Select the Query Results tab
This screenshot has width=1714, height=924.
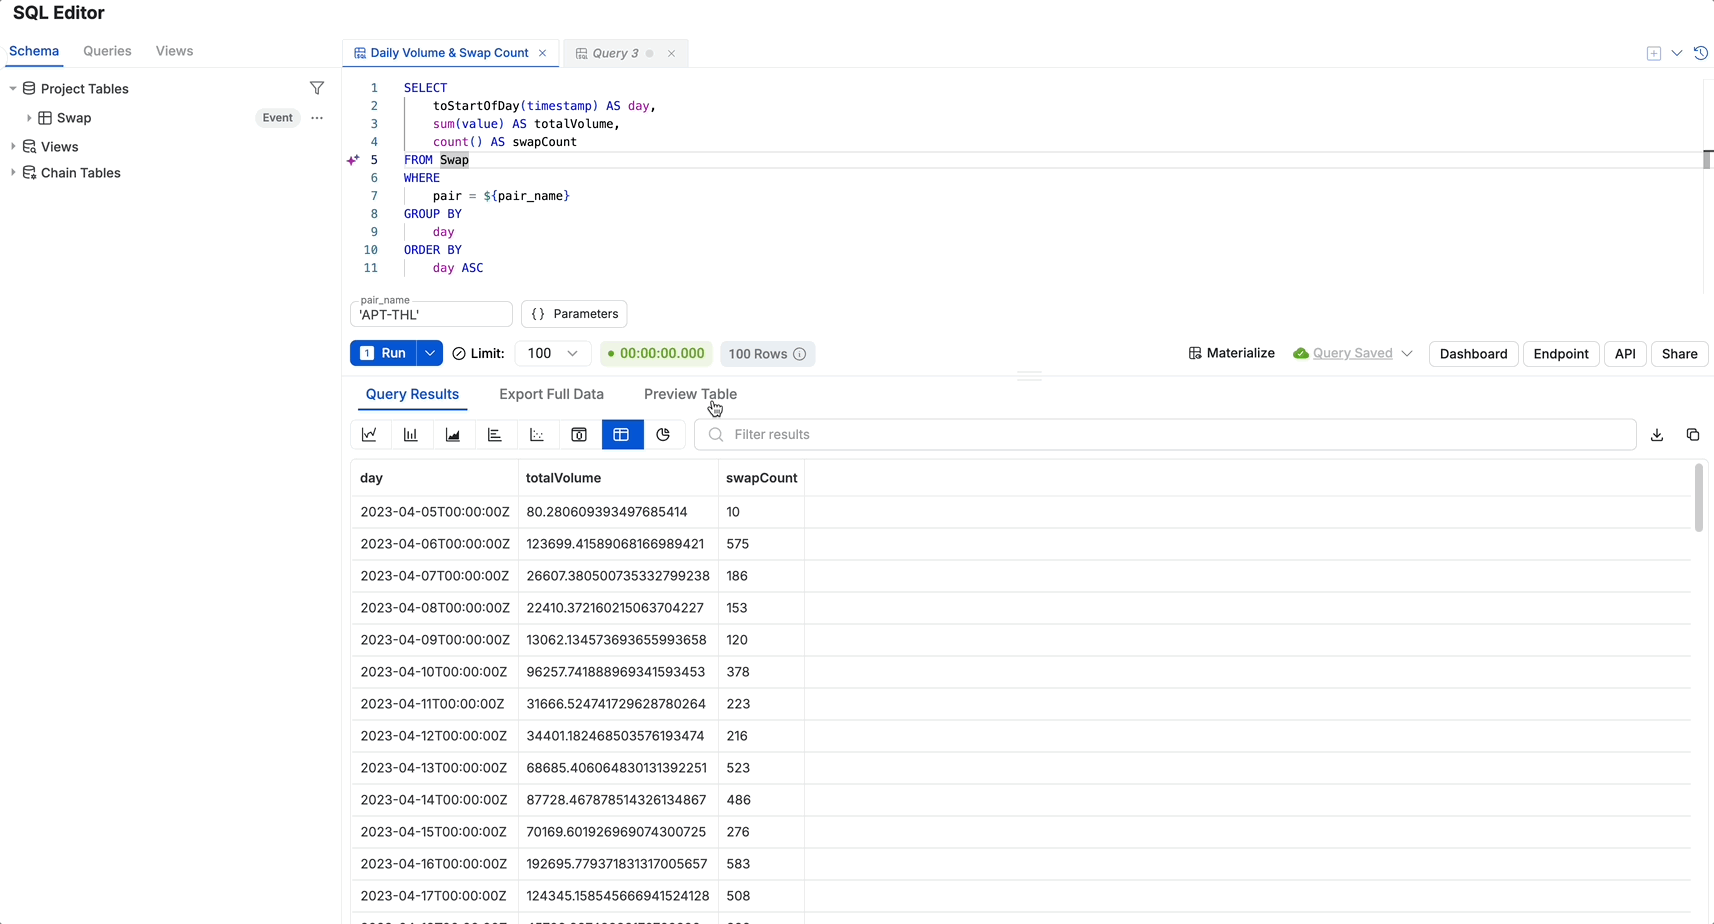pyautogui.click(x=412, y=394)
